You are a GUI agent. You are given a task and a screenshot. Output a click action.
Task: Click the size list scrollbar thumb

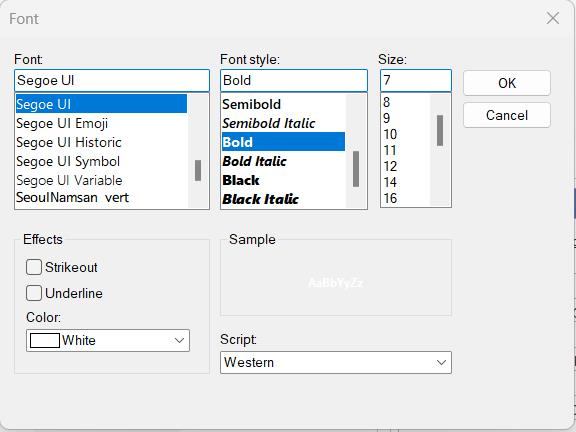coord(440,130)
